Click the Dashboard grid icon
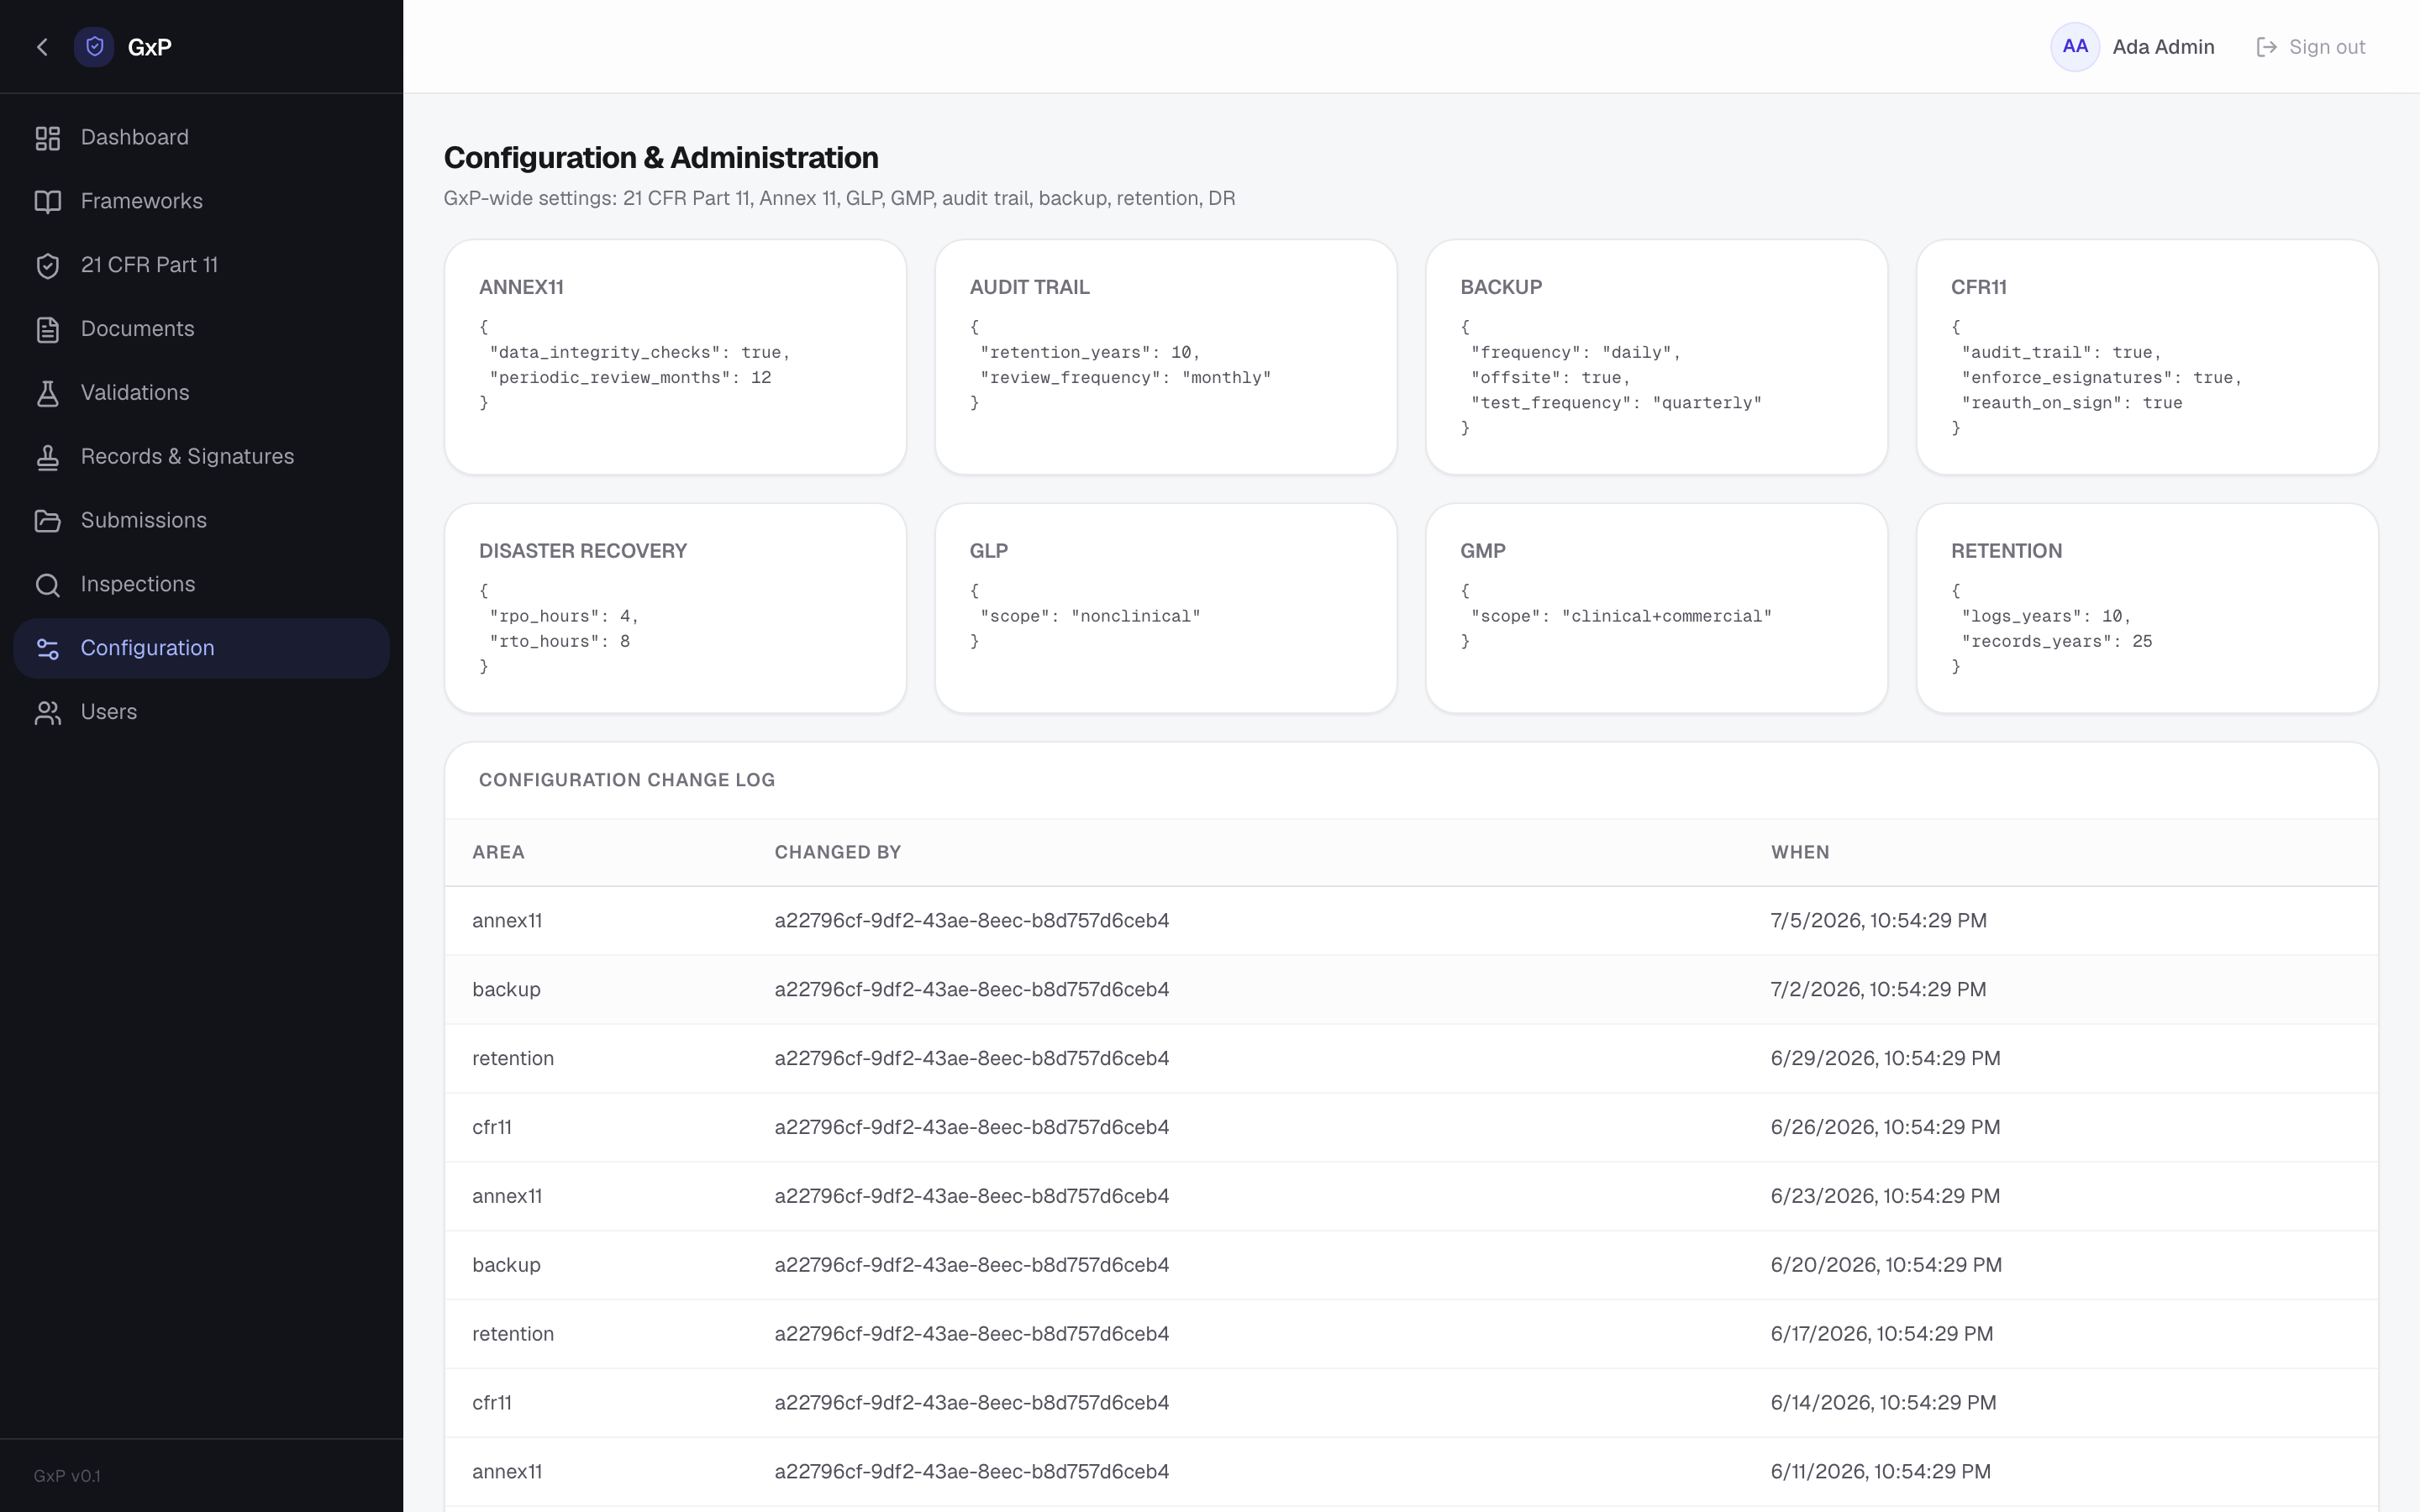The image size is (2420, 1512). coord(48,138)
